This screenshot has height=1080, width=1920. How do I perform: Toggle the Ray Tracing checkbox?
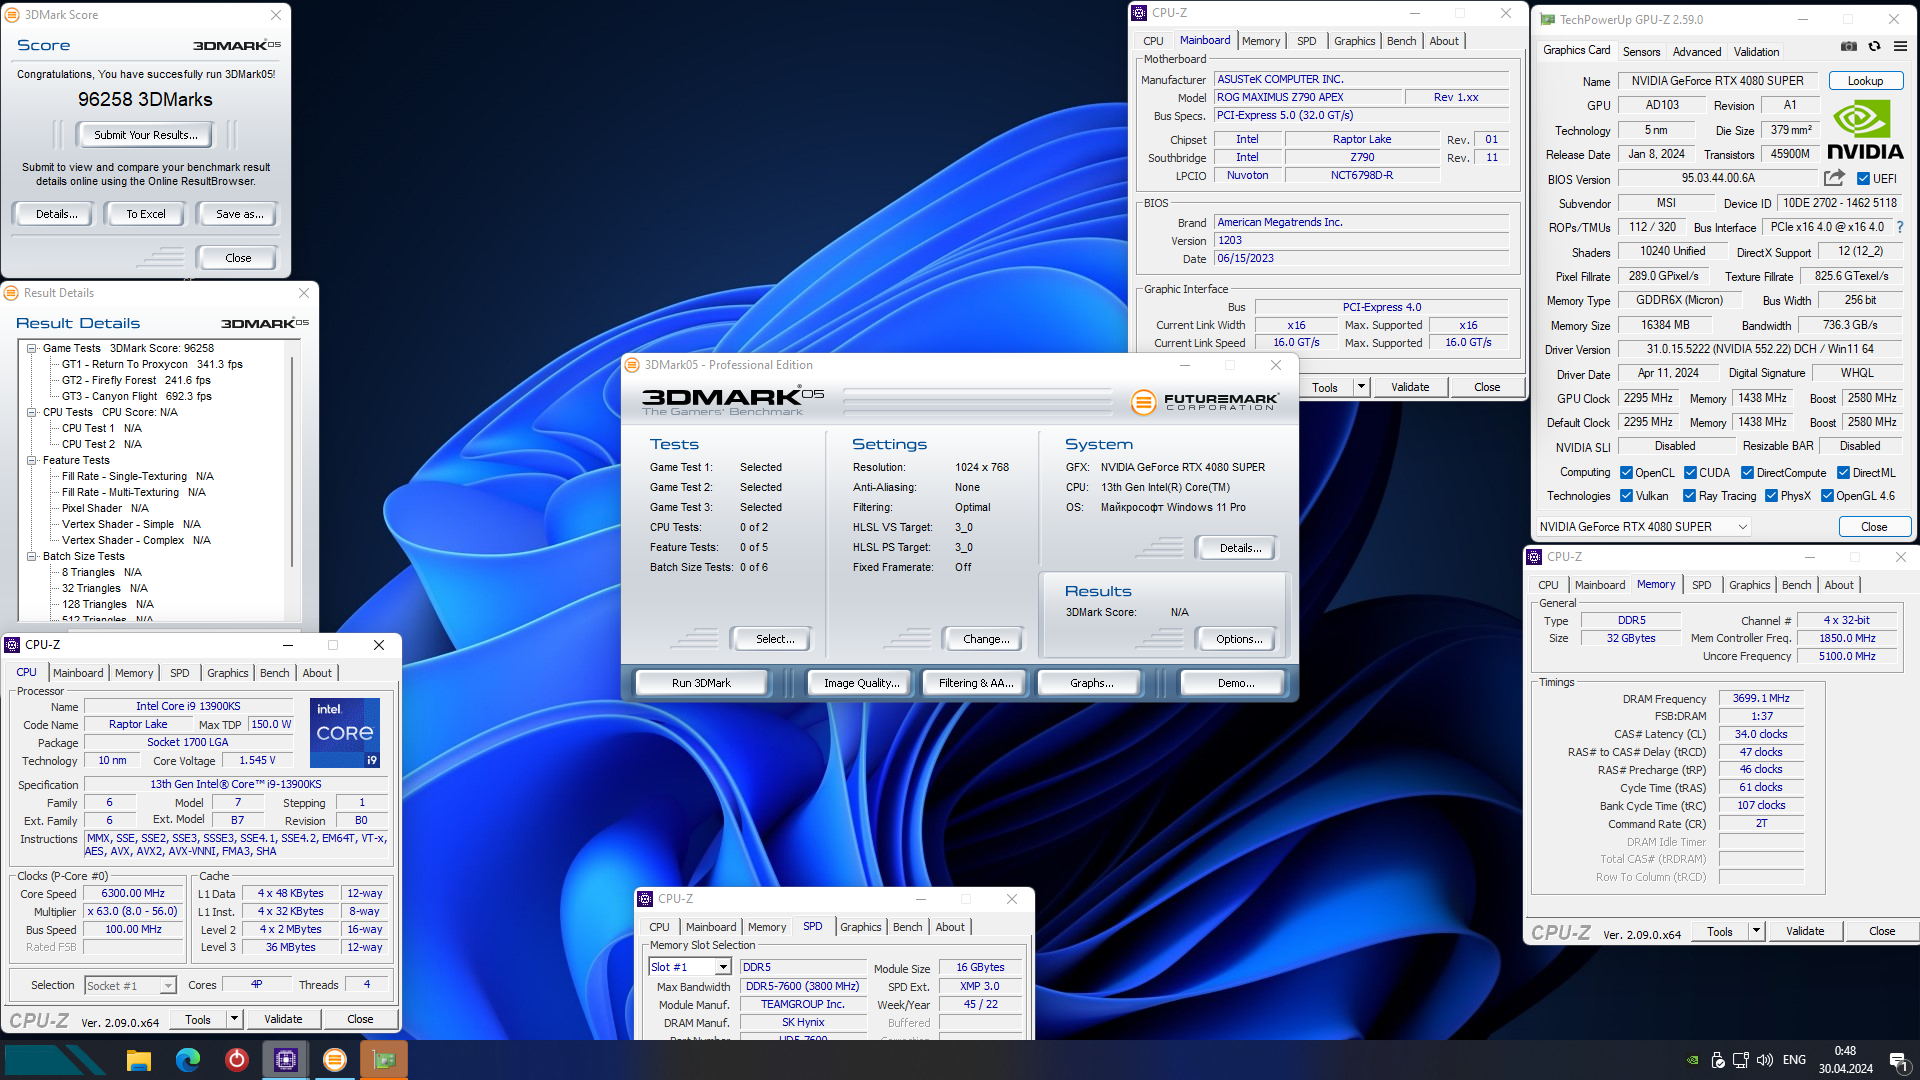(x=1689, y=496)
